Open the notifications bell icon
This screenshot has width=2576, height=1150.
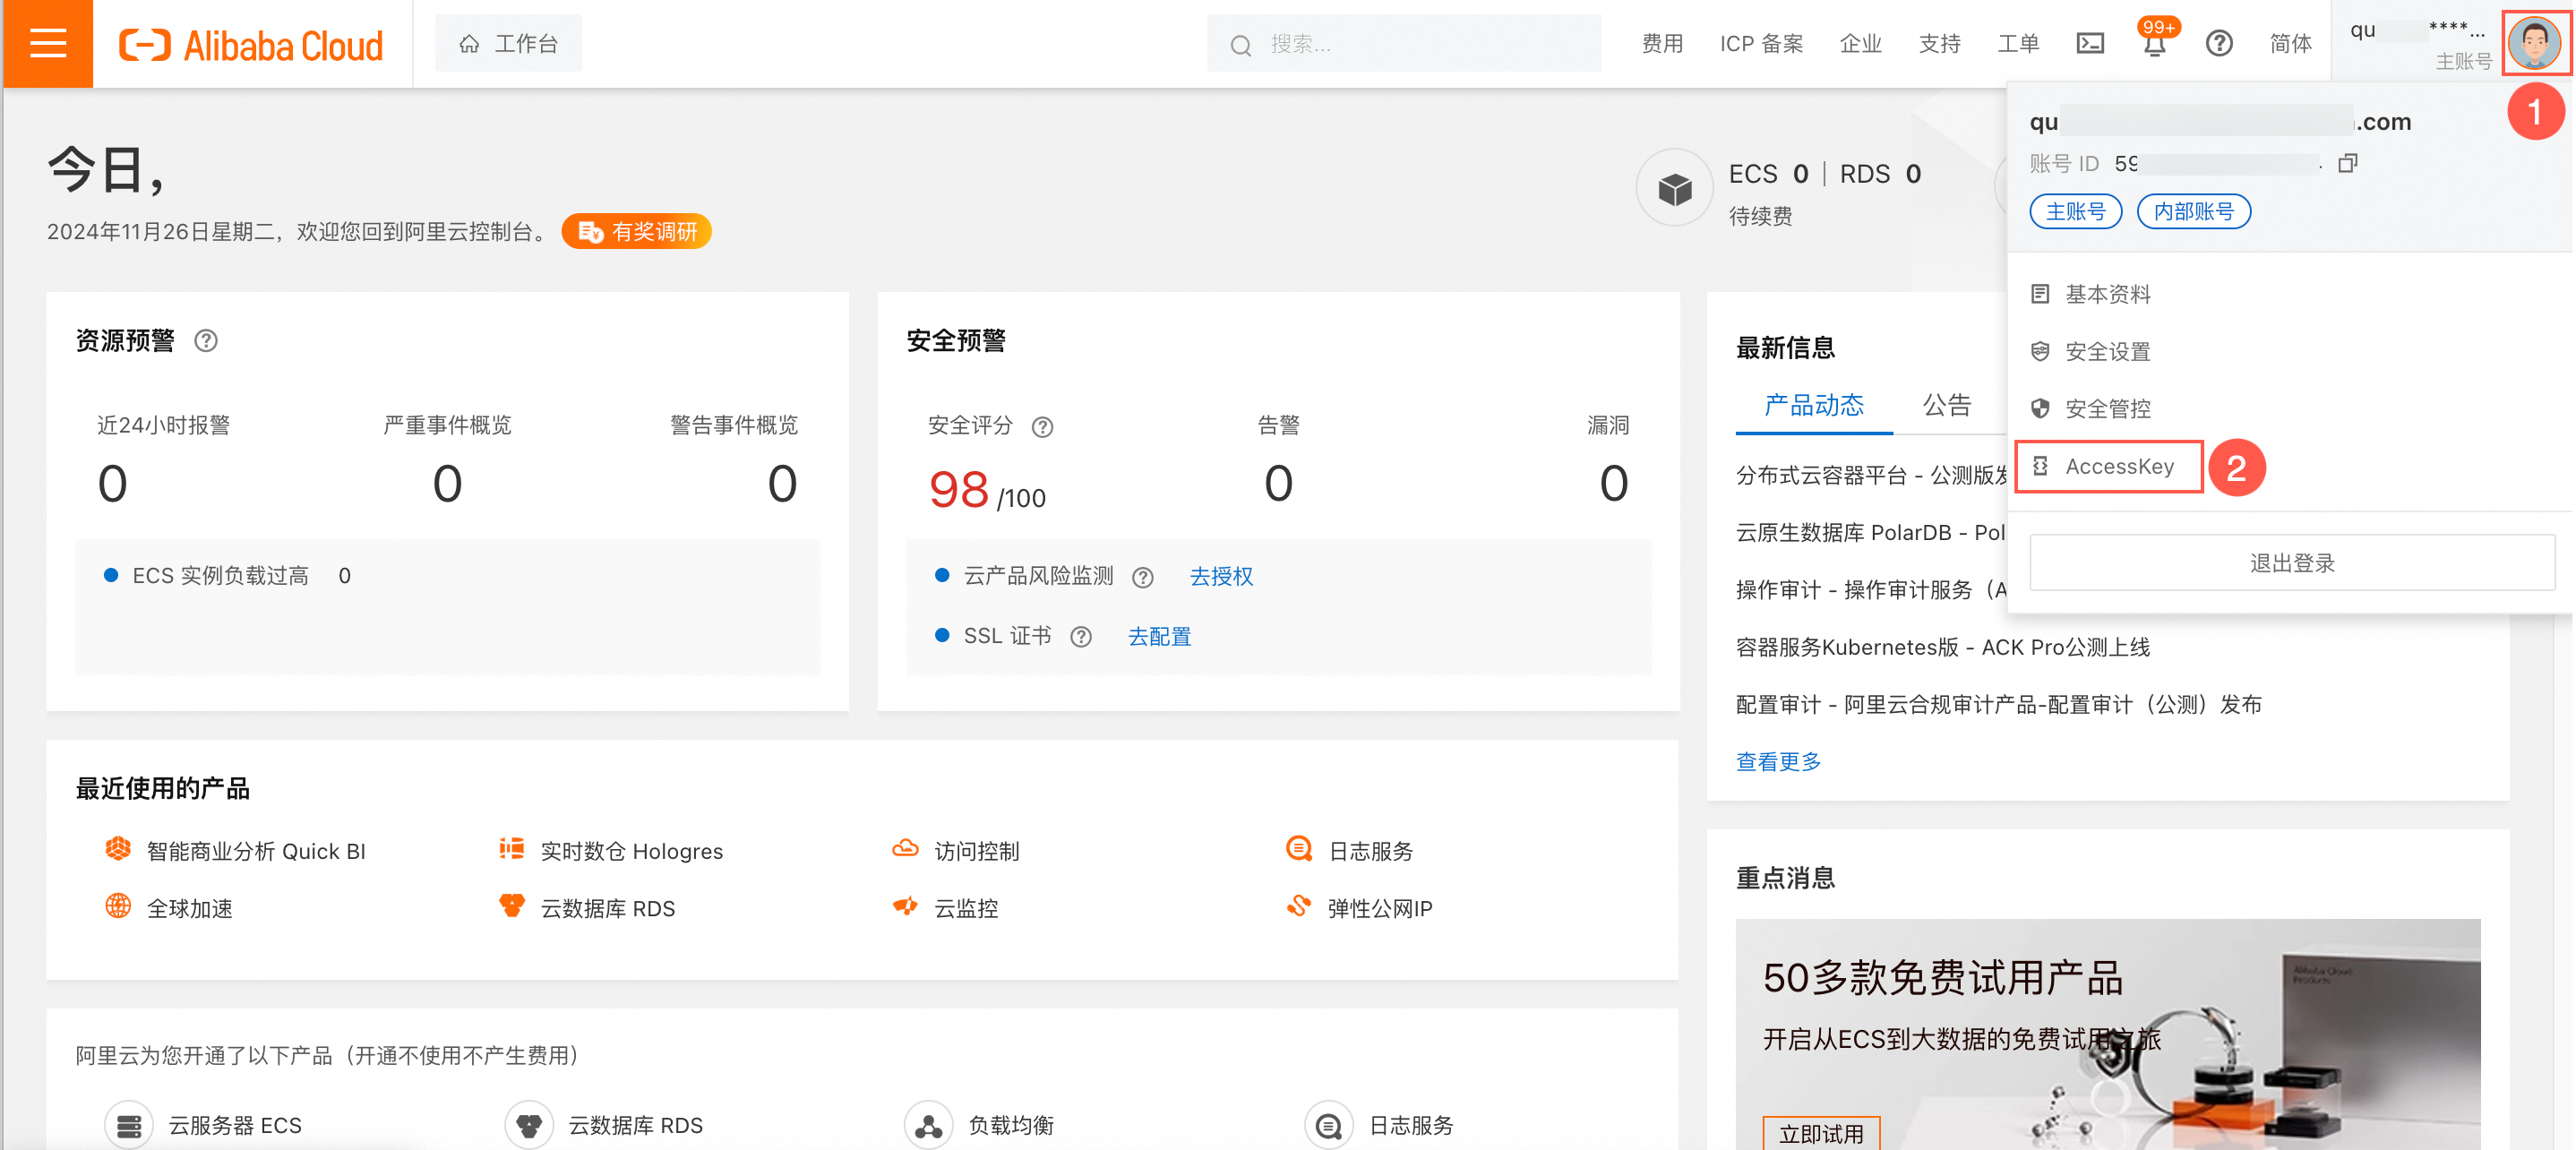2154,45
